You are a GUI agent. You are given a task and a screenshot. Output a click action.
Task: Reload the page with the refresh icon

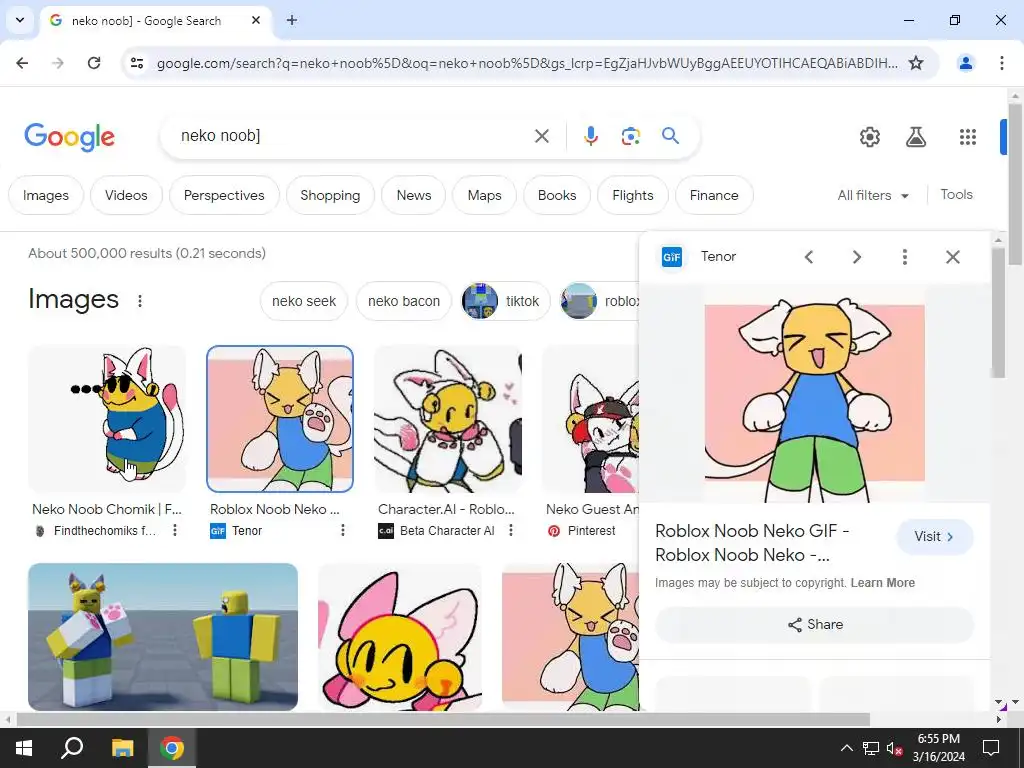tap(94, 63)
